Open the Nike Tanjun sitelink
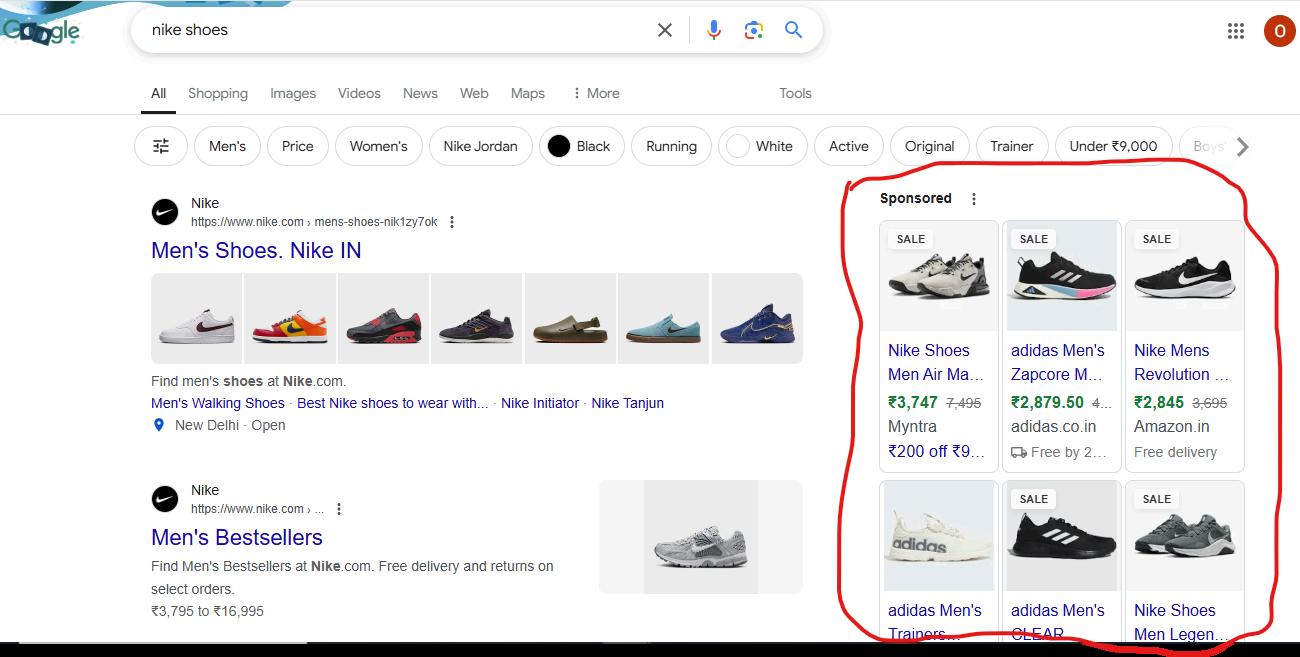Image resolution: width=1300 pixels, height=657 pixels. 627,403
